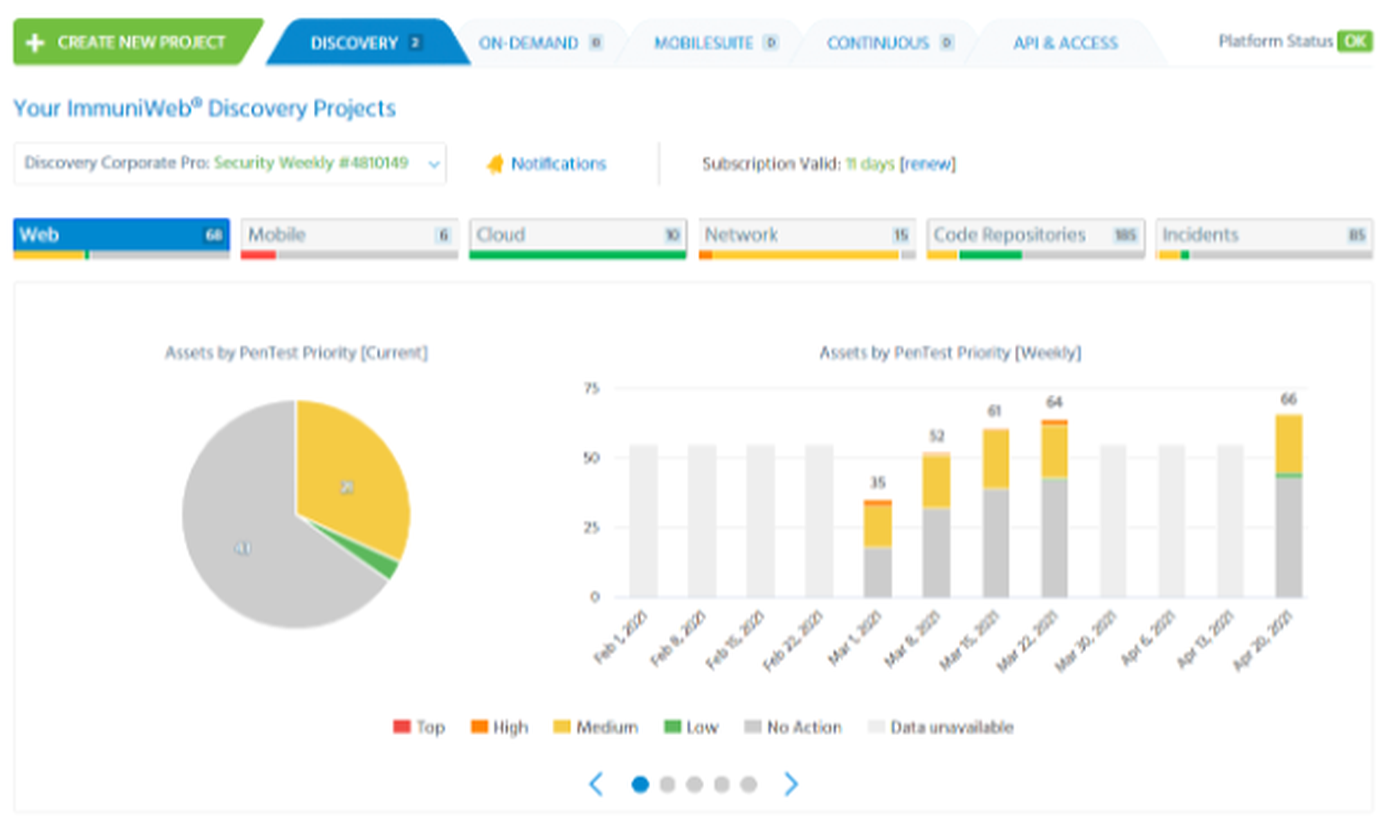Select the fourth carousel dot
Image resolution: width=1400 pixels, height=840 pixels.
[x=721, y=784]
